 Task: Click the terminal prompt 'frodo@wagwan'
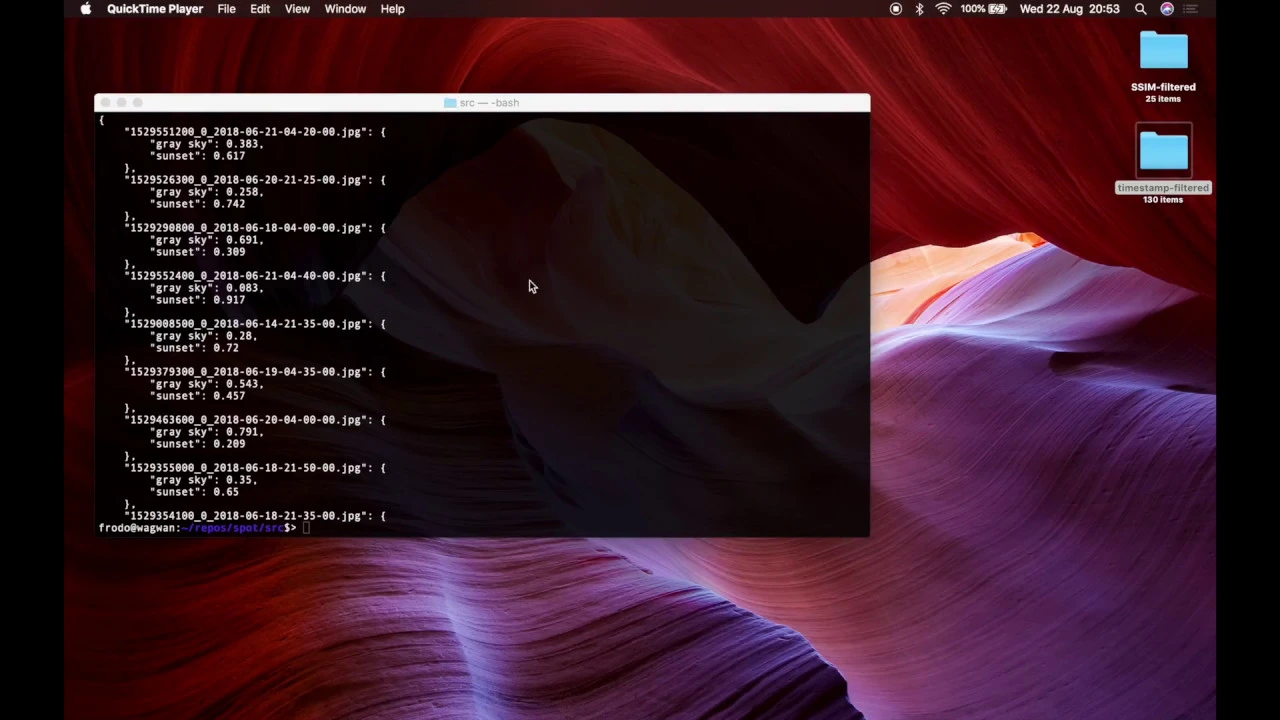(138, 528)
